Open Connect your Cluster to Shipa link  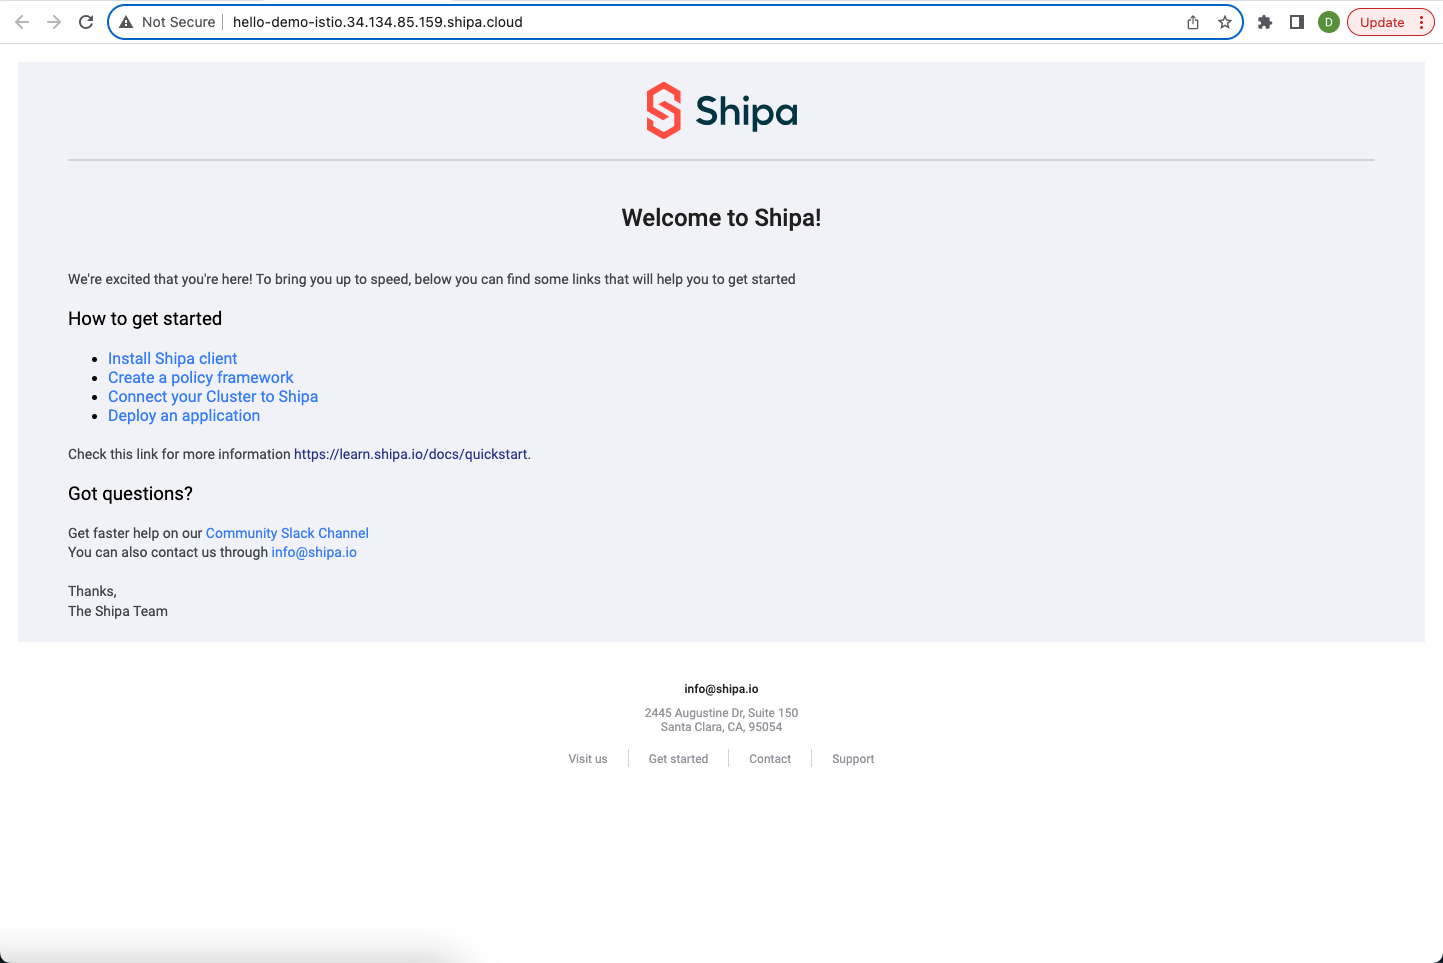pyautogui.click(x=213, y=397)
